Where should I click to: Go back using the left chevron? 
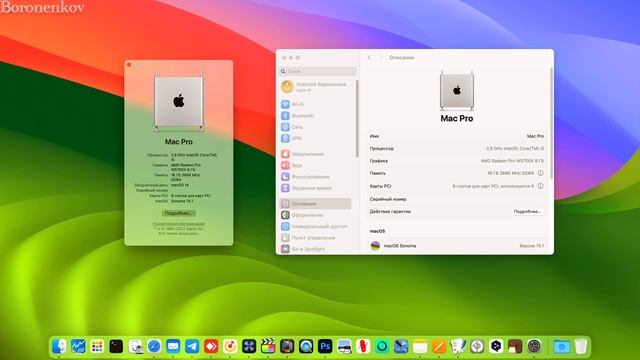pos(370,58)
